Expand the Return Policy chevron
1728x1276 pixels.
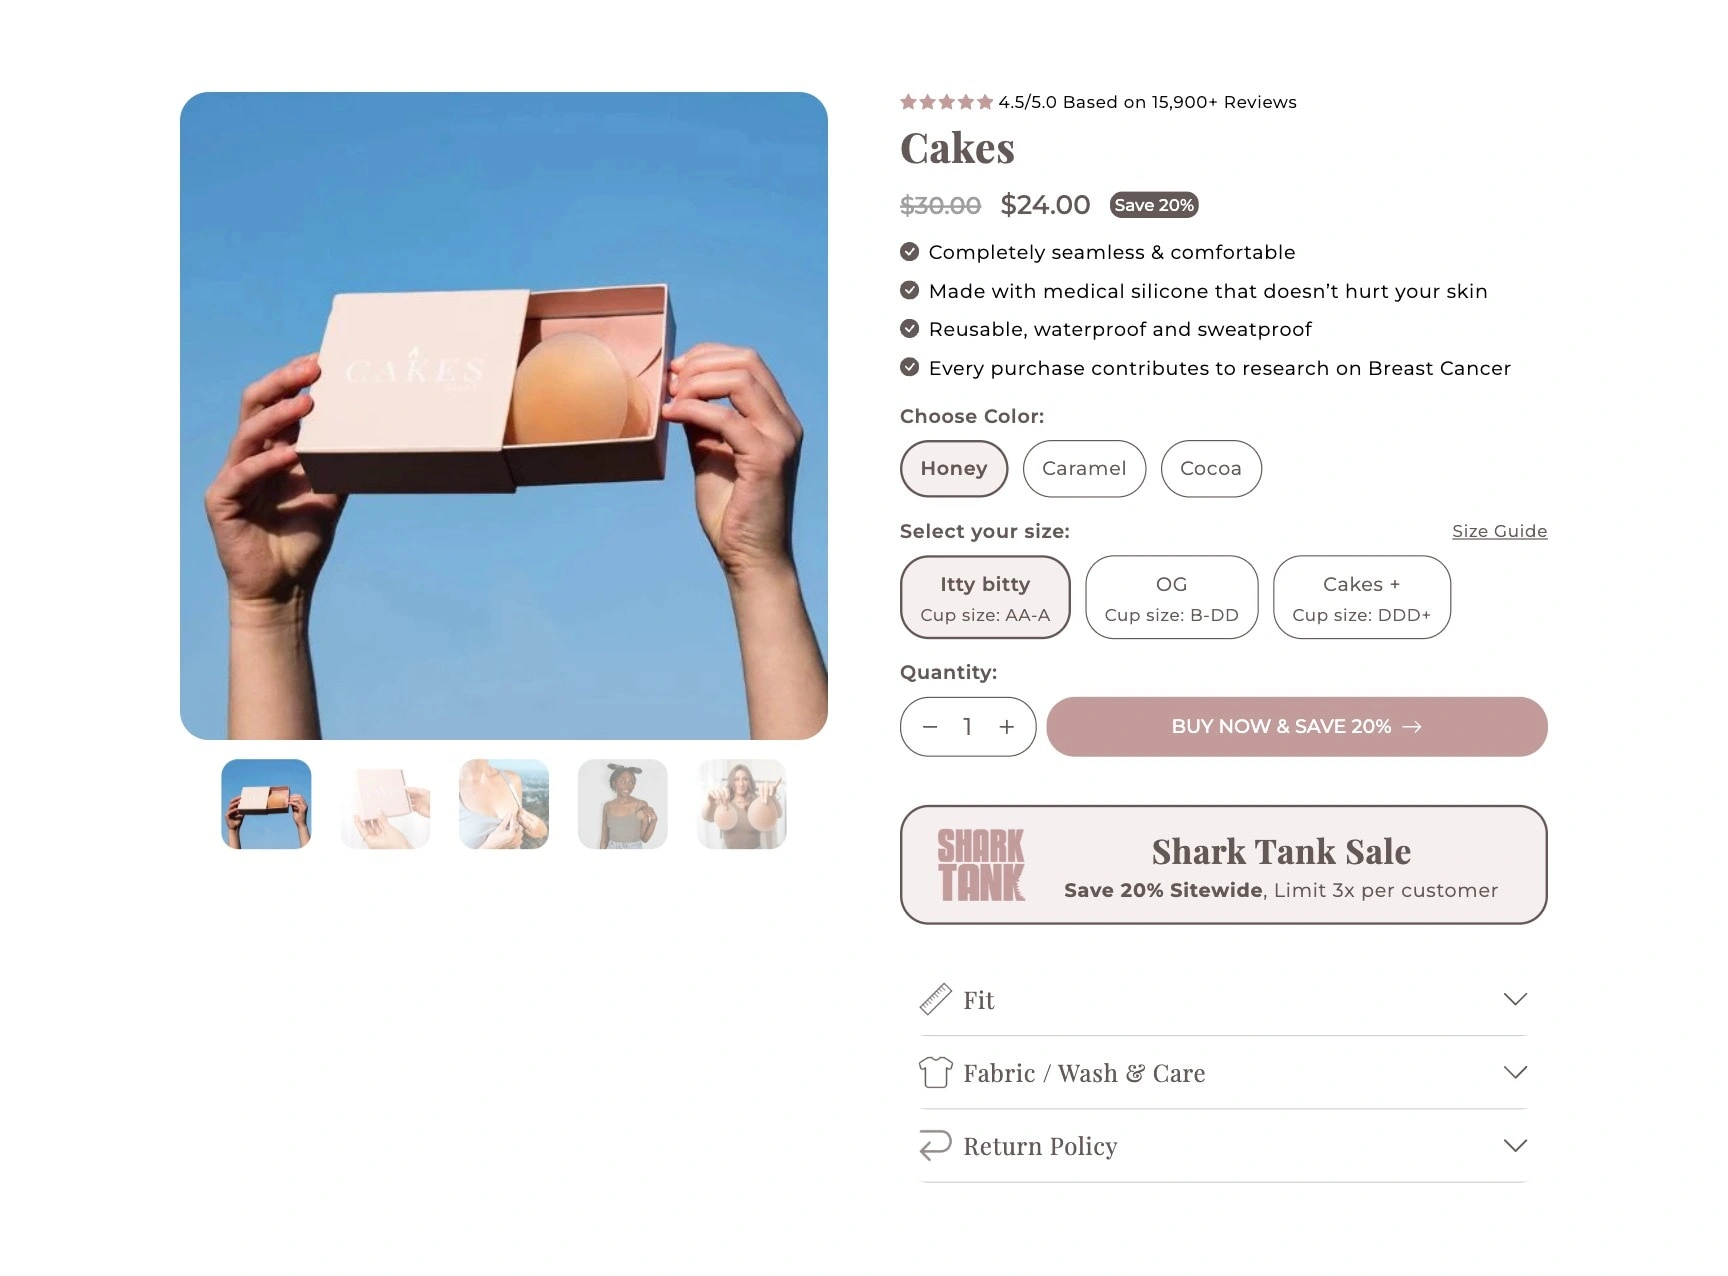1515,1145
